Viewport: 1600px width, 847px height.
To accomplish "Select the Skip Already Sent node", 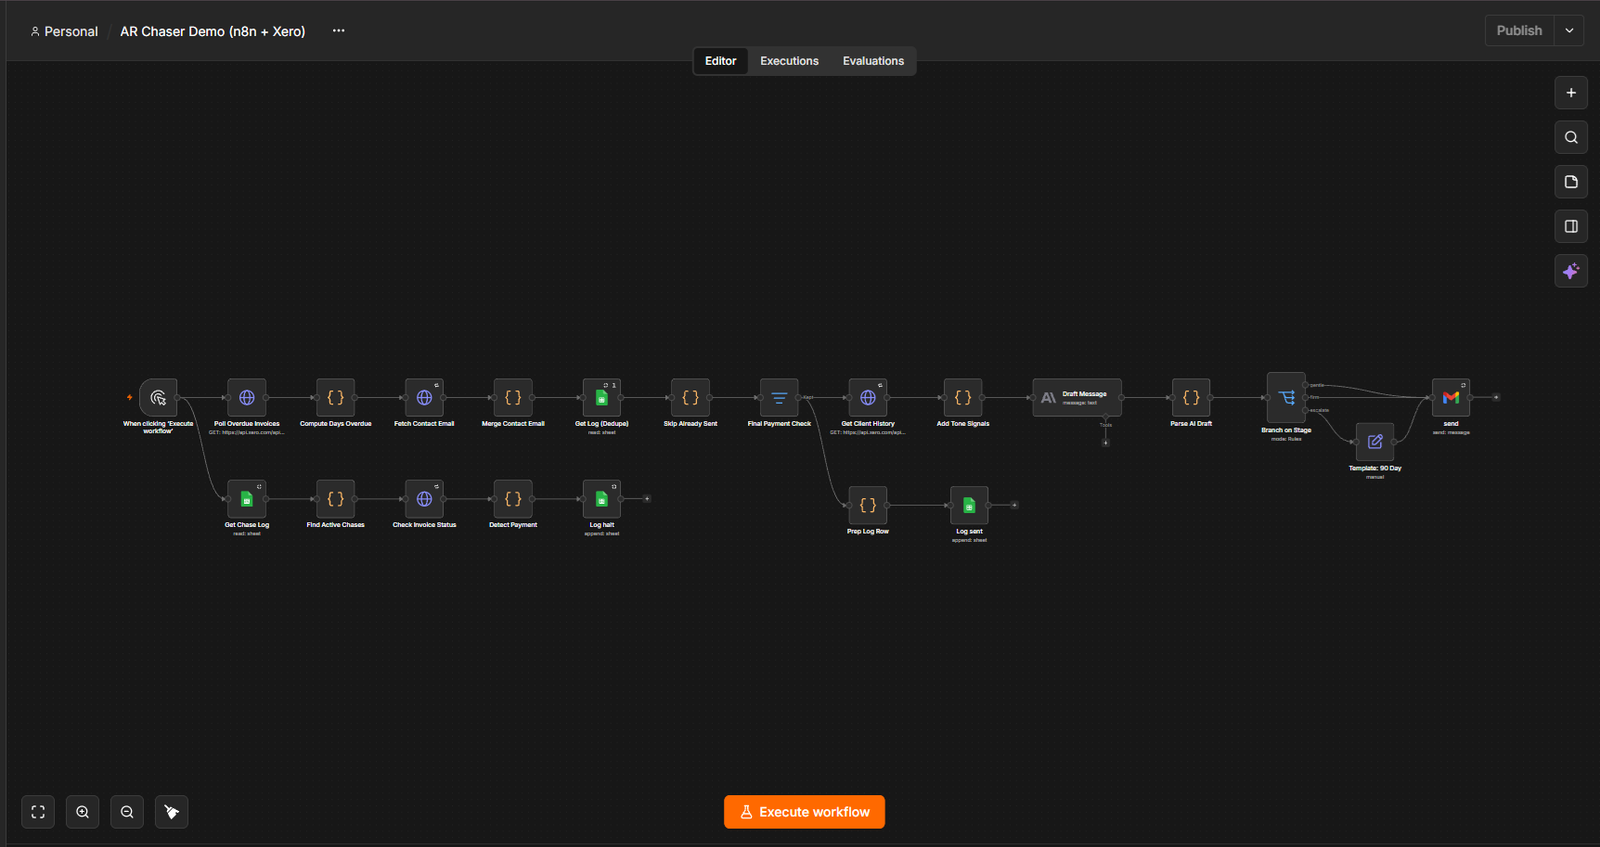I will [690, 398].
